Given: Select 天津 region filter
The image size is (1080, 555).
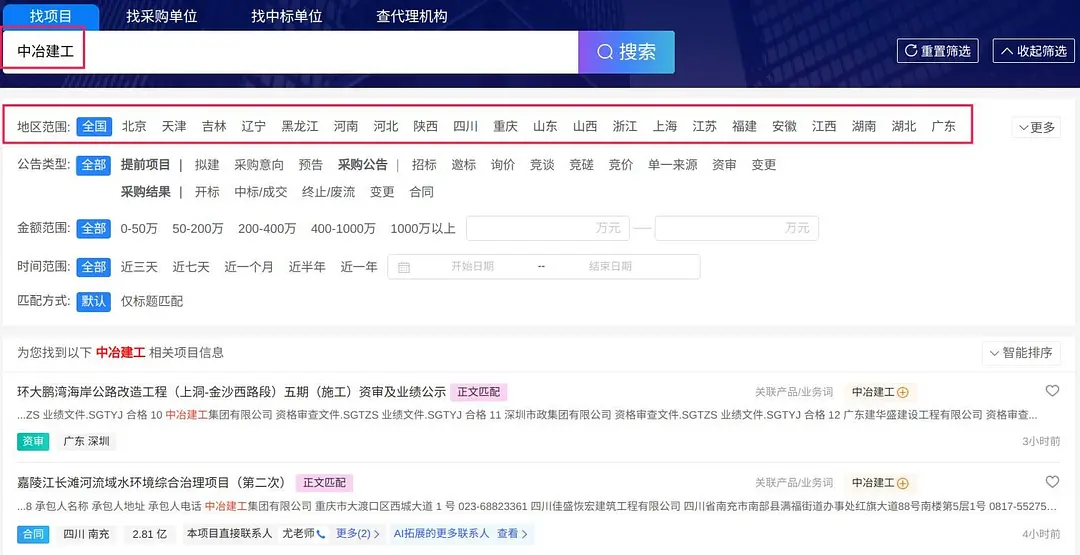Looking at the screenshot, I should (x=174, y=127).
